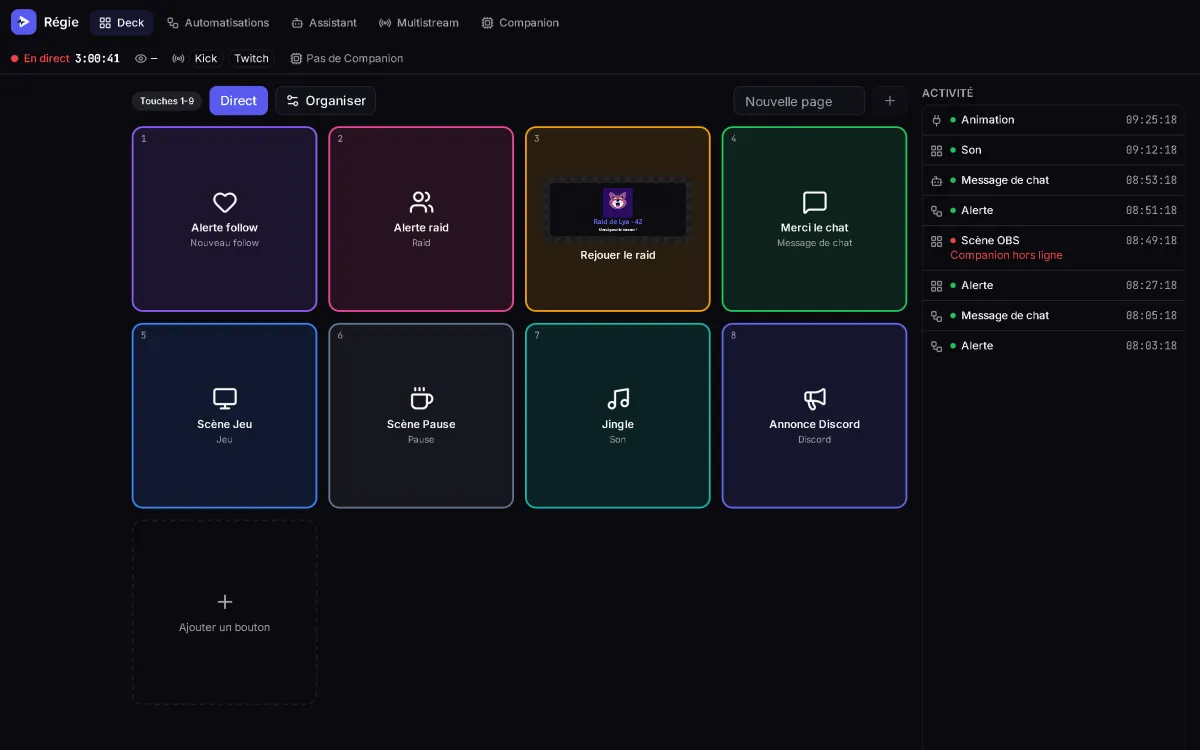Image resolution: width=1200 pixels, height=750 pixels.
Task: Click the sliders icon in Organiser button
Action: (293, 101)
